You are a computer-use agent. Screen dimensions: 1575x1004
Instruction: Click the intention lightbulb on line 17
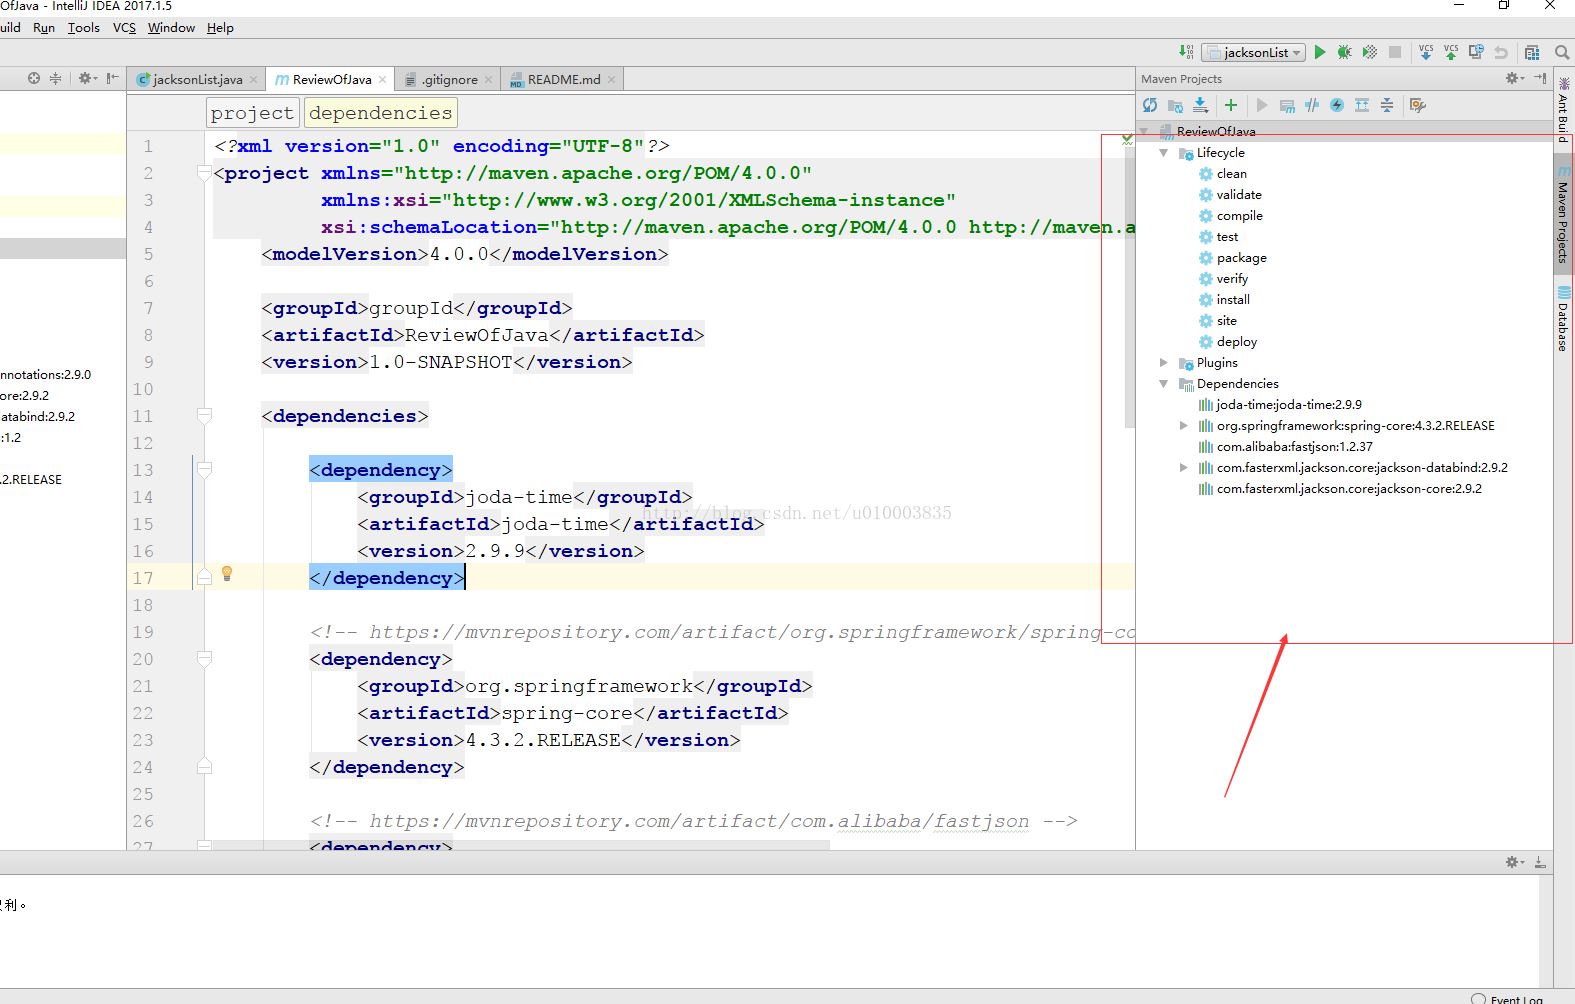[227, 574]
